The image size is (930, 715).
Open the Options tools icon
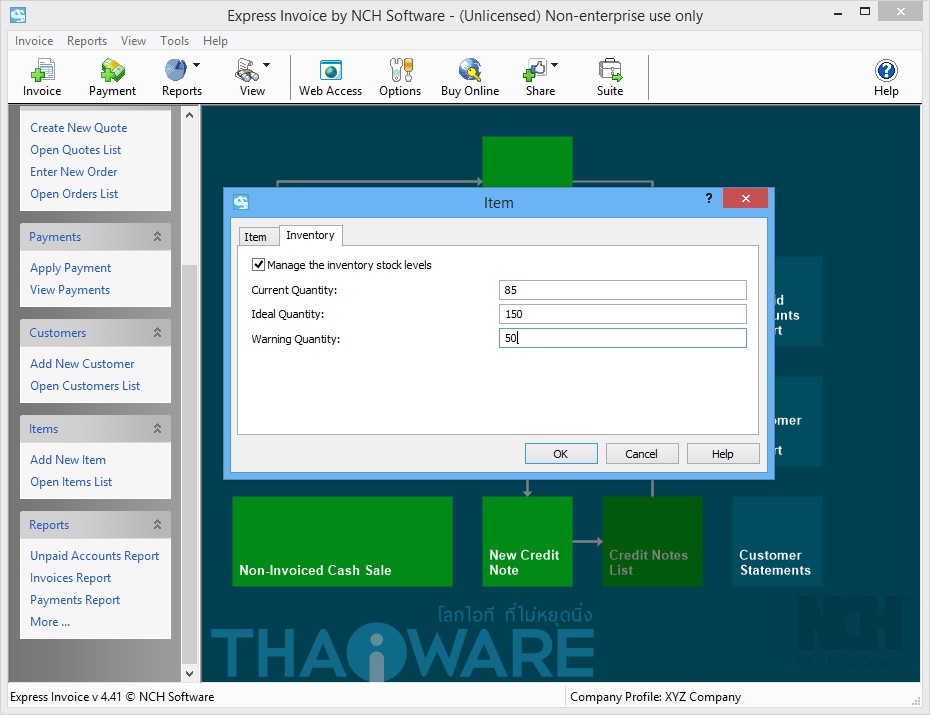point(399,71)
